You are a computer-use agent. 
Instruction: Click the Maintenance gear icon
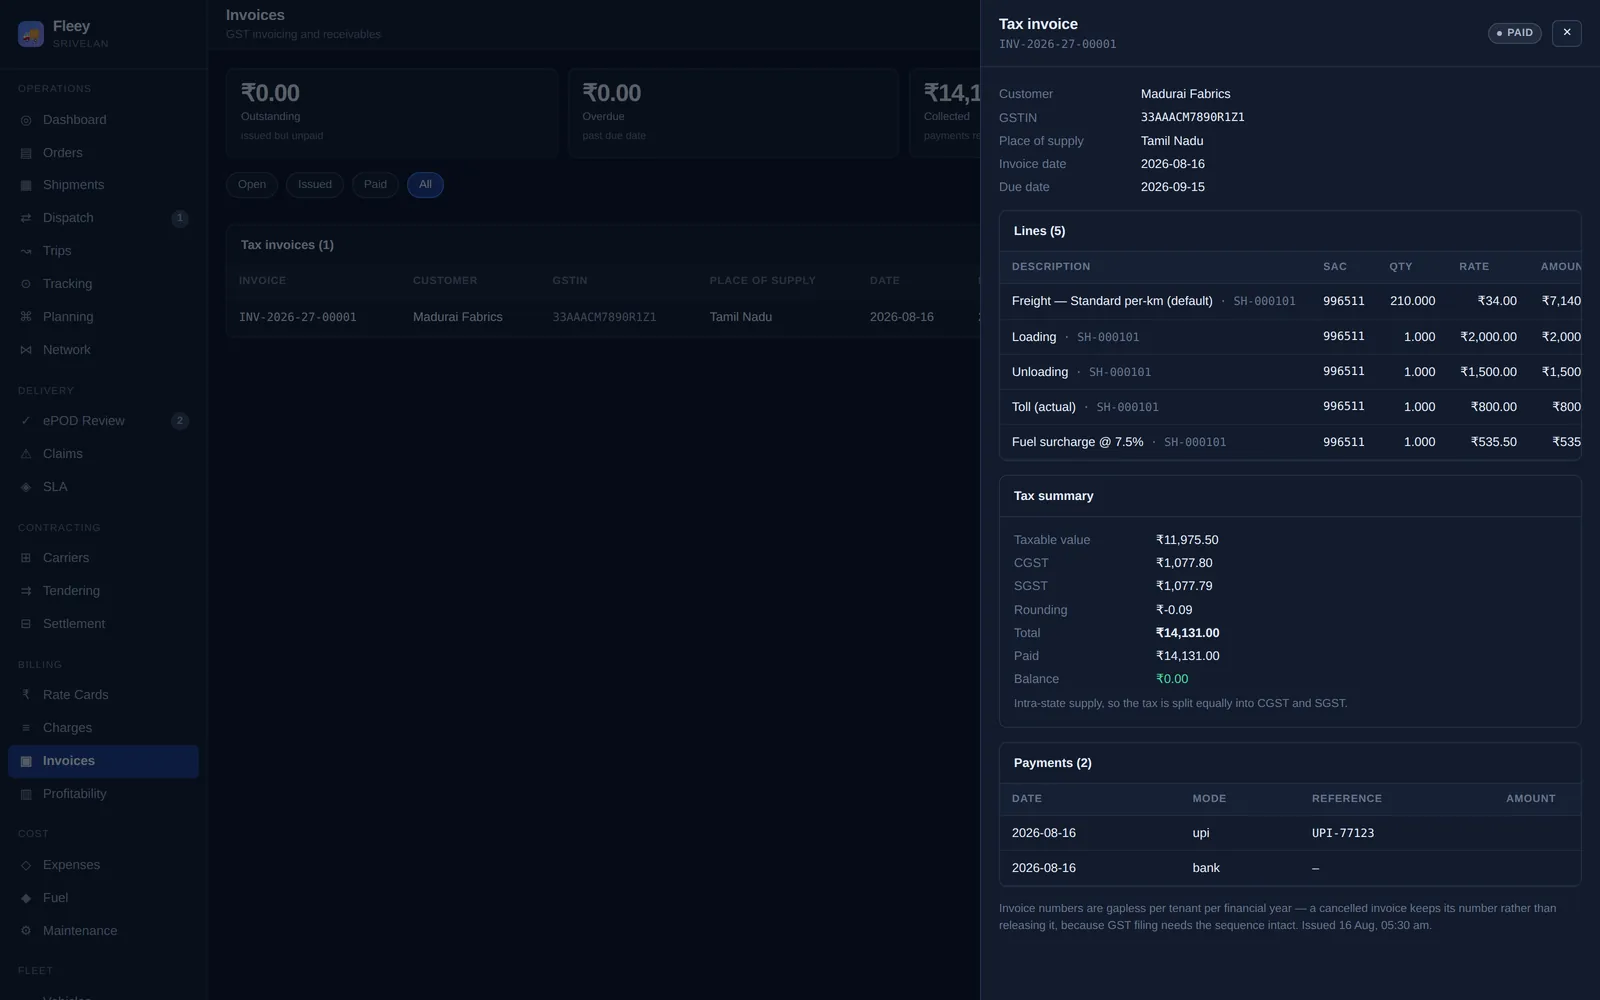click(x=26, y=931)
